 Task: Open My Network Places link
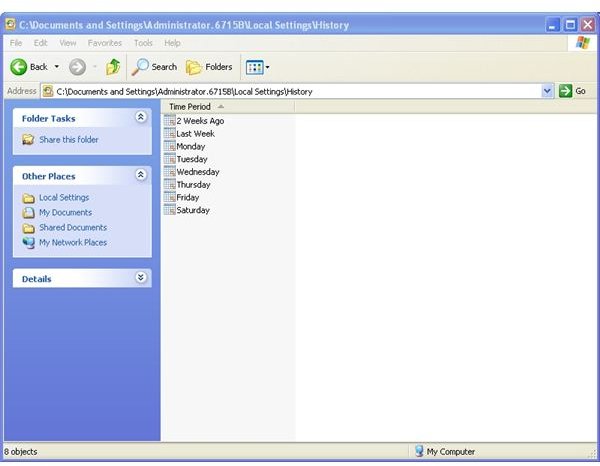tap(73, 242)
